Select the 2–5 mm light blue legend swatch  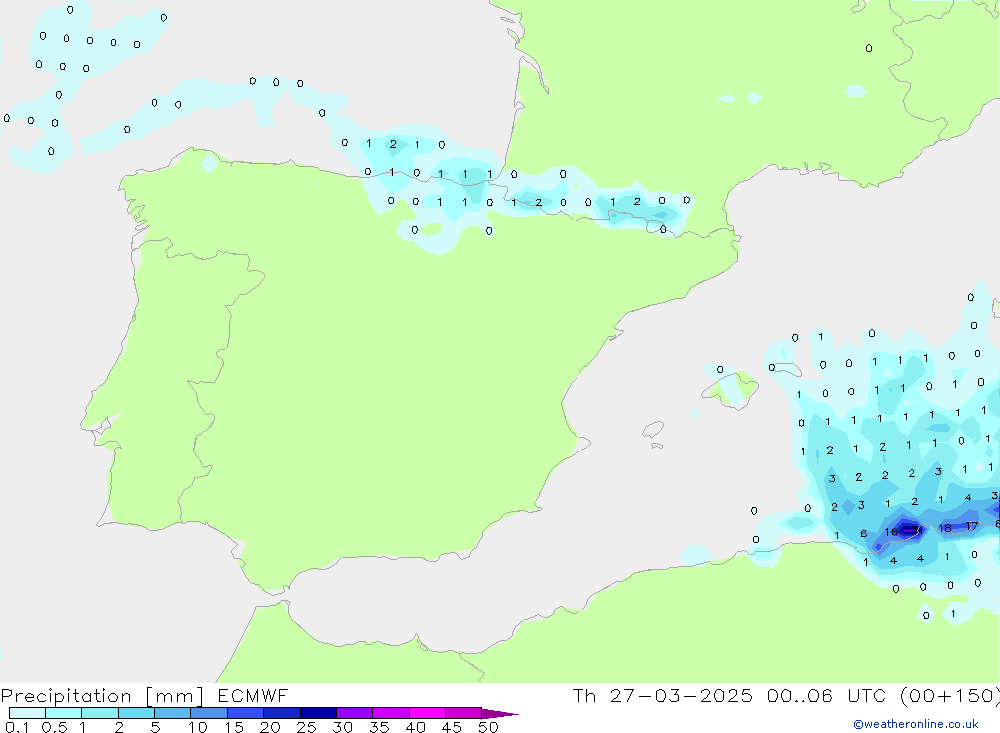(136, 713)
